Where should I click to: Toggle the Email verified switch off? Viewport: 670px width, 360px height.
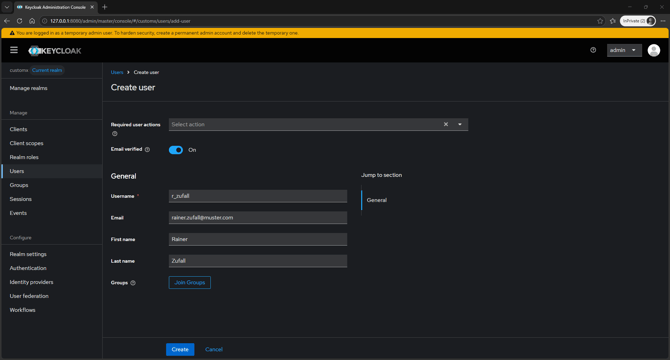176,150
